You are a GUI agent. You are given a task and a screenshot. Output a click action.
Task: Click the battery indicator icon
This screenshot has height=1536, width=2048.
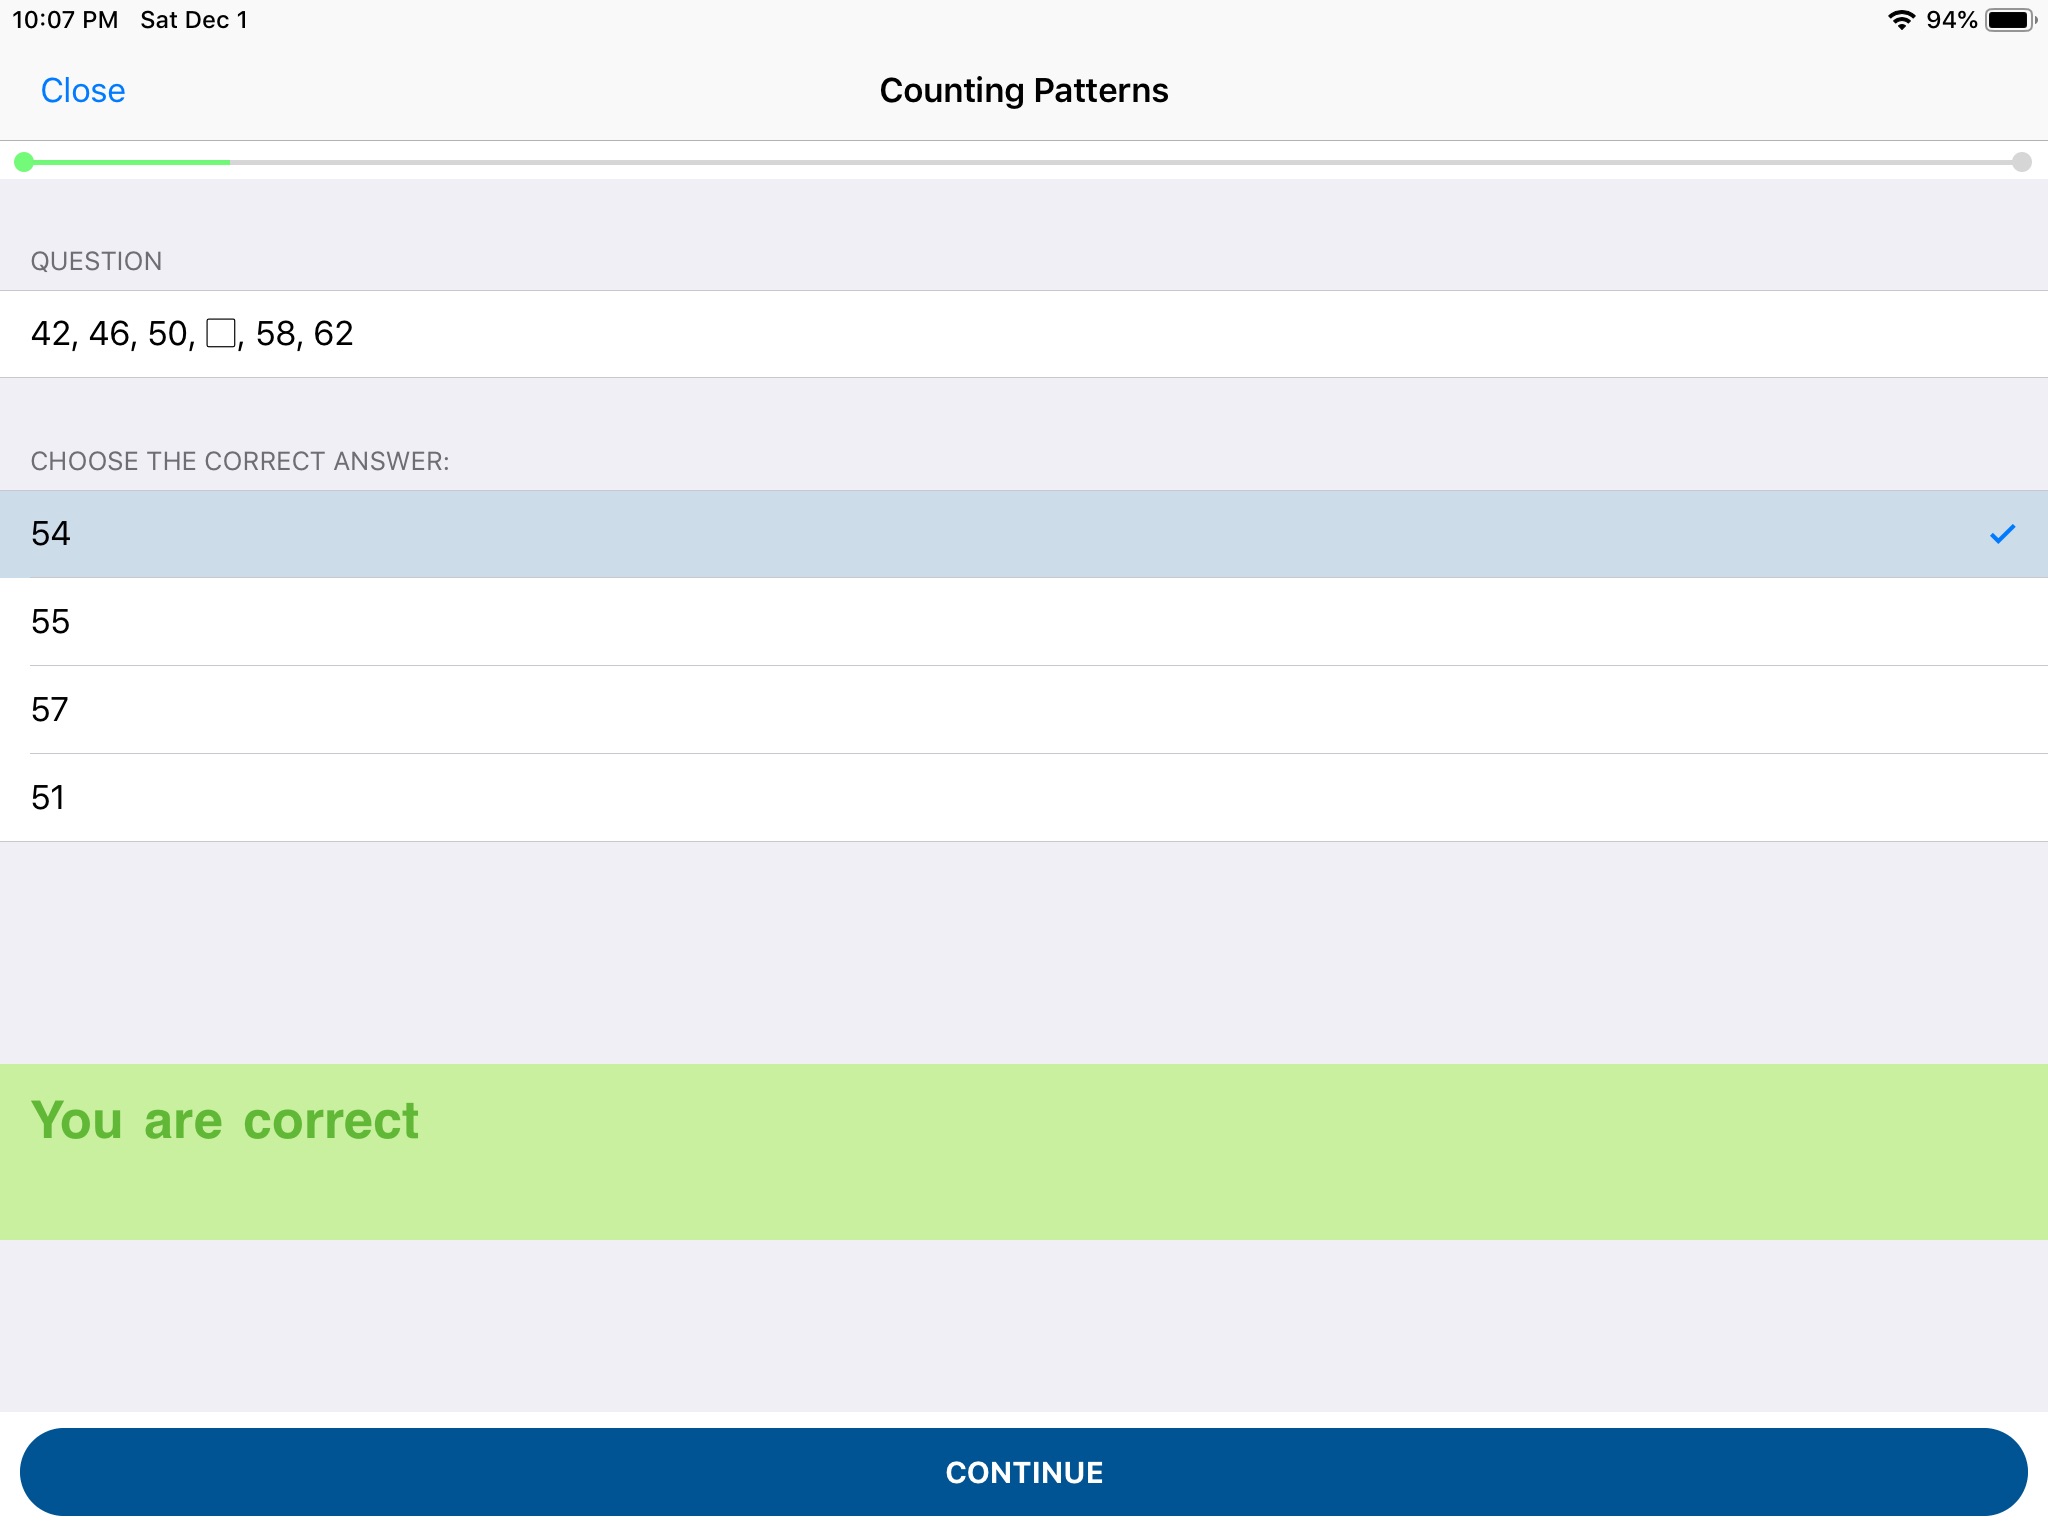(x=2011, y=20)
